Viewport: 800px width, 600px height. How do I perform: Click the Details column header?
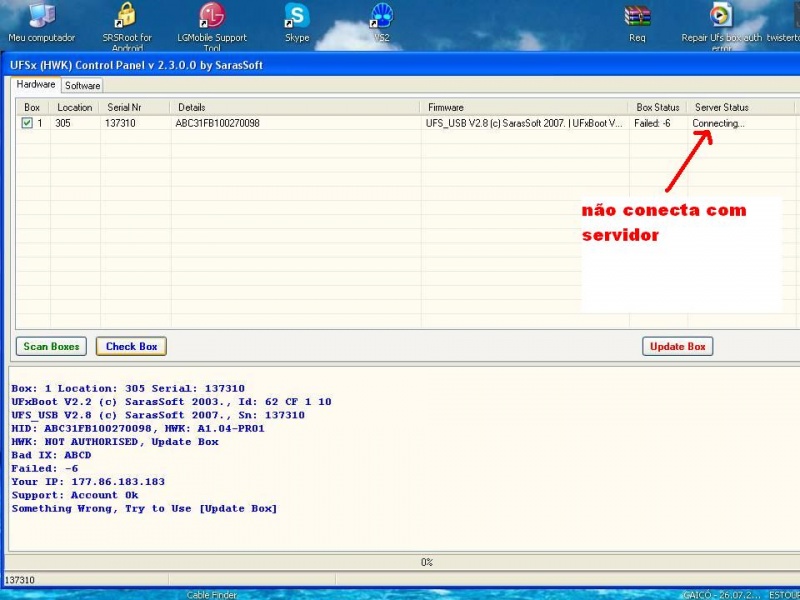pos(295,107)
